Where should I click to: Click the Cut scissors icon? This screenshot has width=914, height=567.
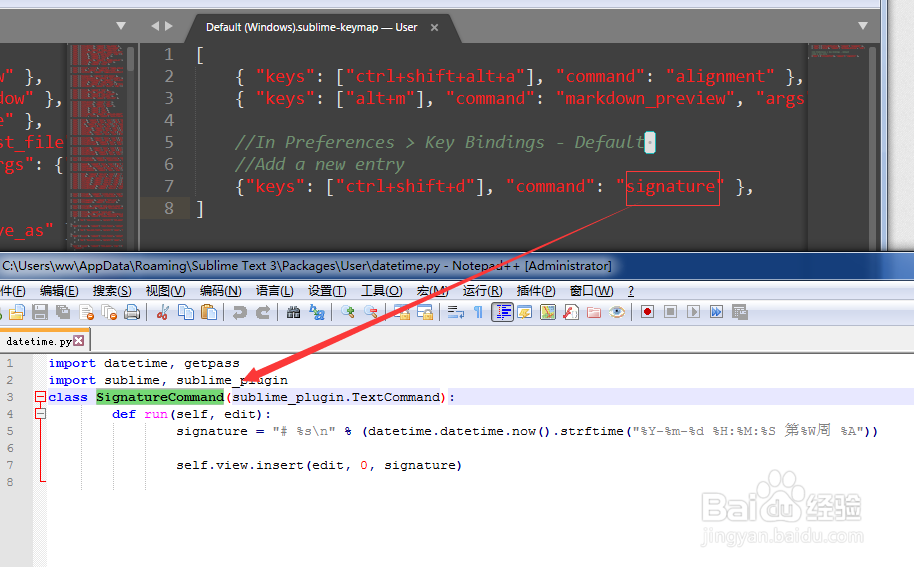tap(163, 312)
